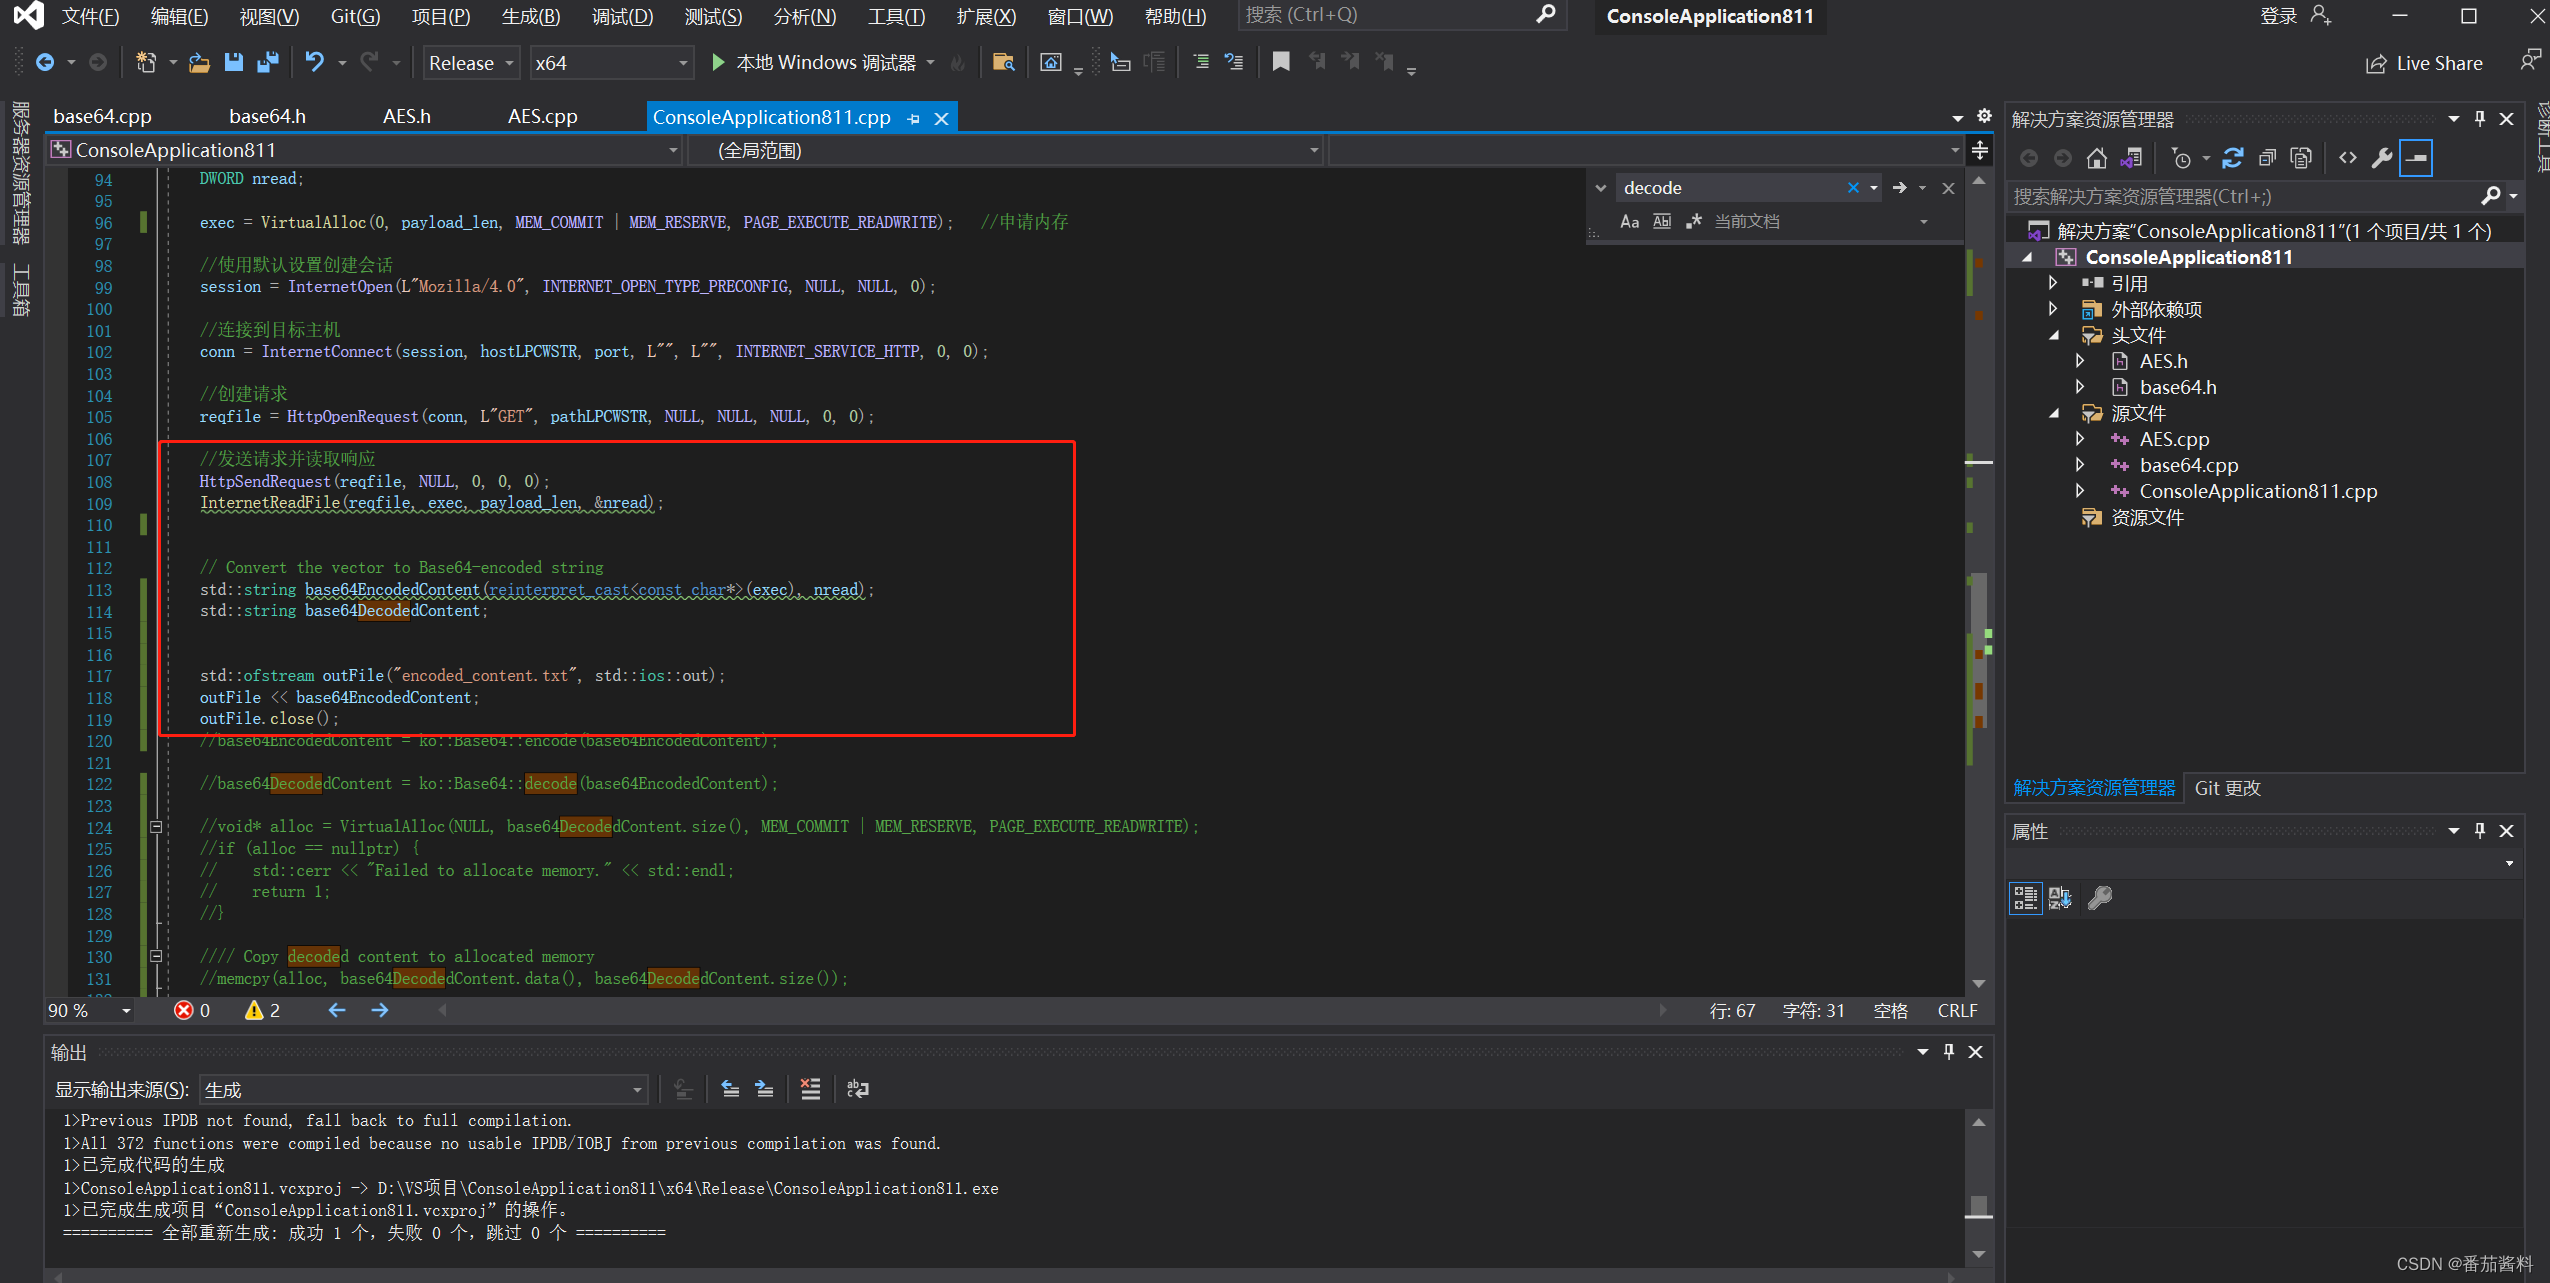
Task: Click the Find in Files icon
Action: click(1003, 62)
